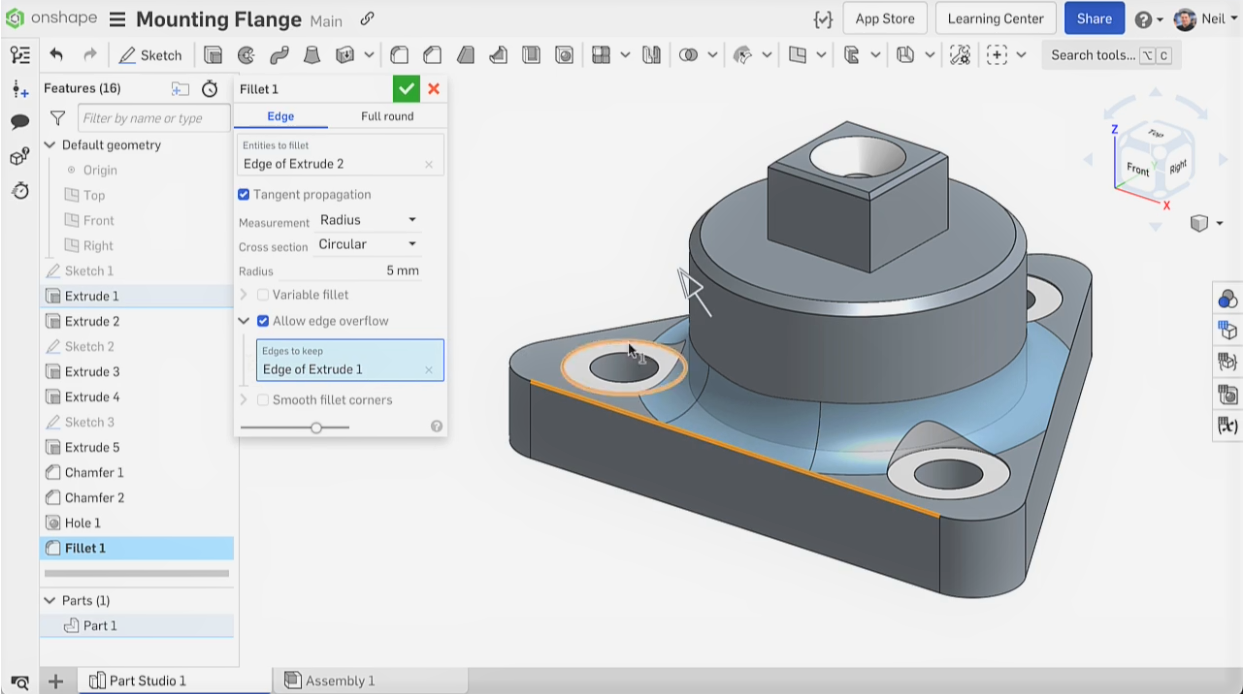Select the Revolve tool icon

tap(246, 55)
